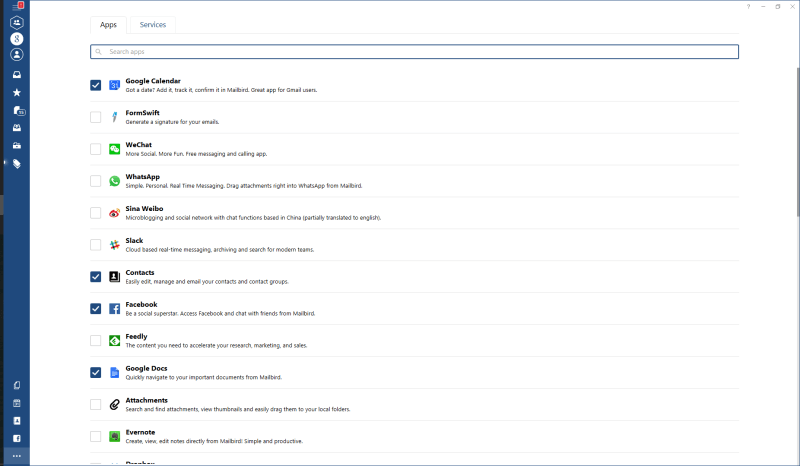Click the vertical scrollbar of the apps list

(x=797, y=141)
